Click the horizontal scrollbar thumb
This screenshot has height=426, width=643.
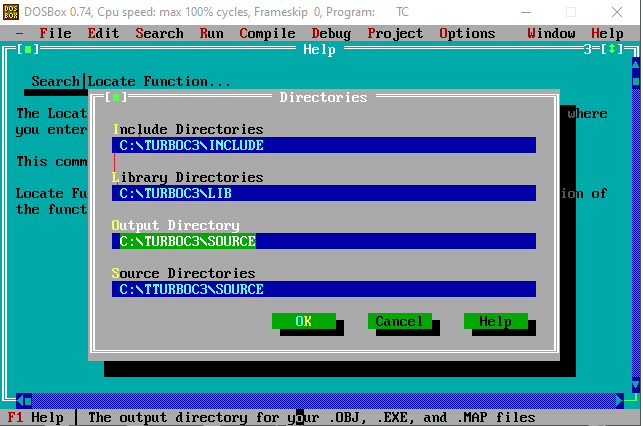click(x=28, y=401)
